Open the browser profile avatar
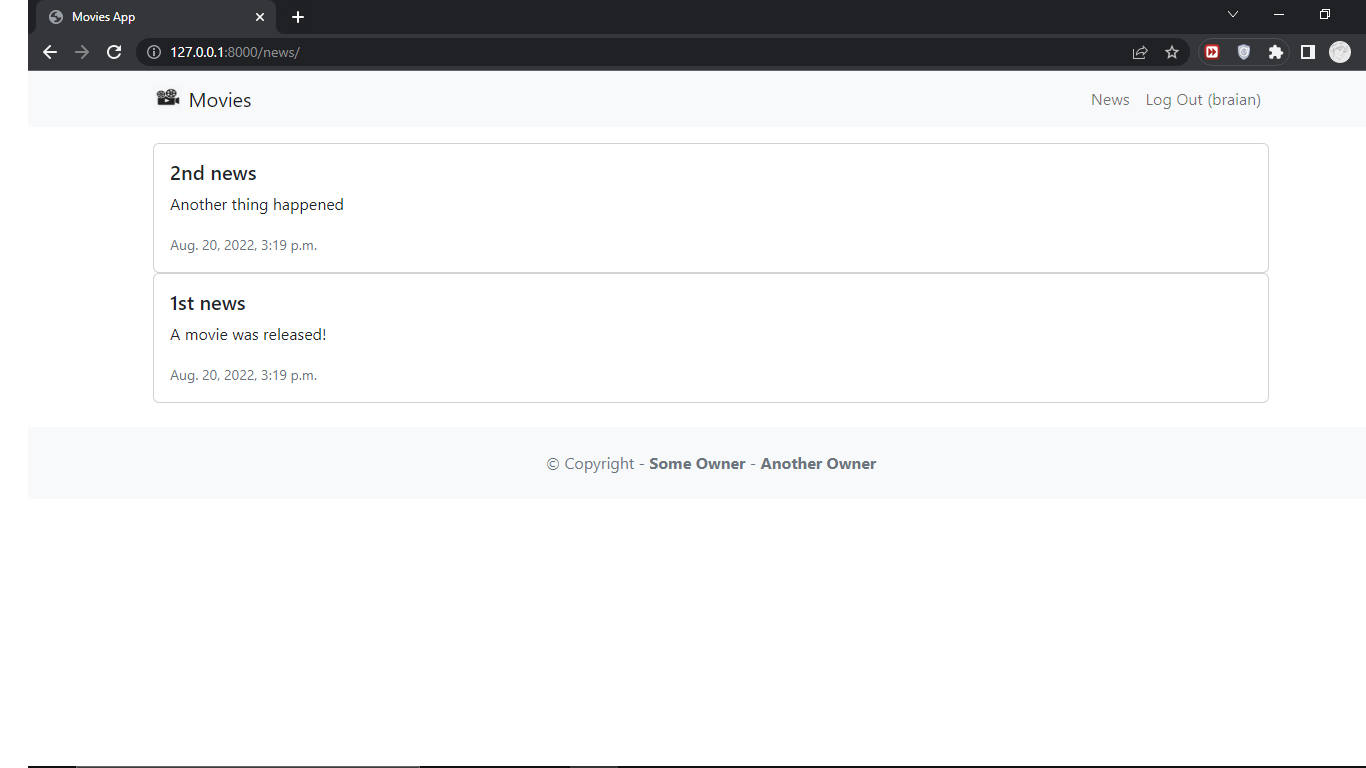 tap(1339, 52)
